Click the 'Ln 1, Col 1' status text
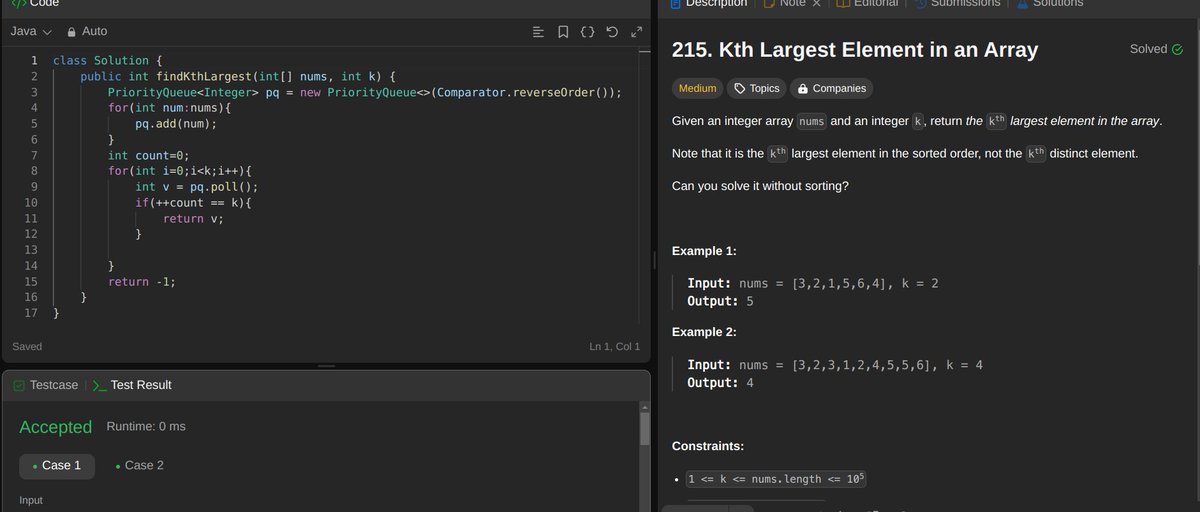 tap(615, 347)
